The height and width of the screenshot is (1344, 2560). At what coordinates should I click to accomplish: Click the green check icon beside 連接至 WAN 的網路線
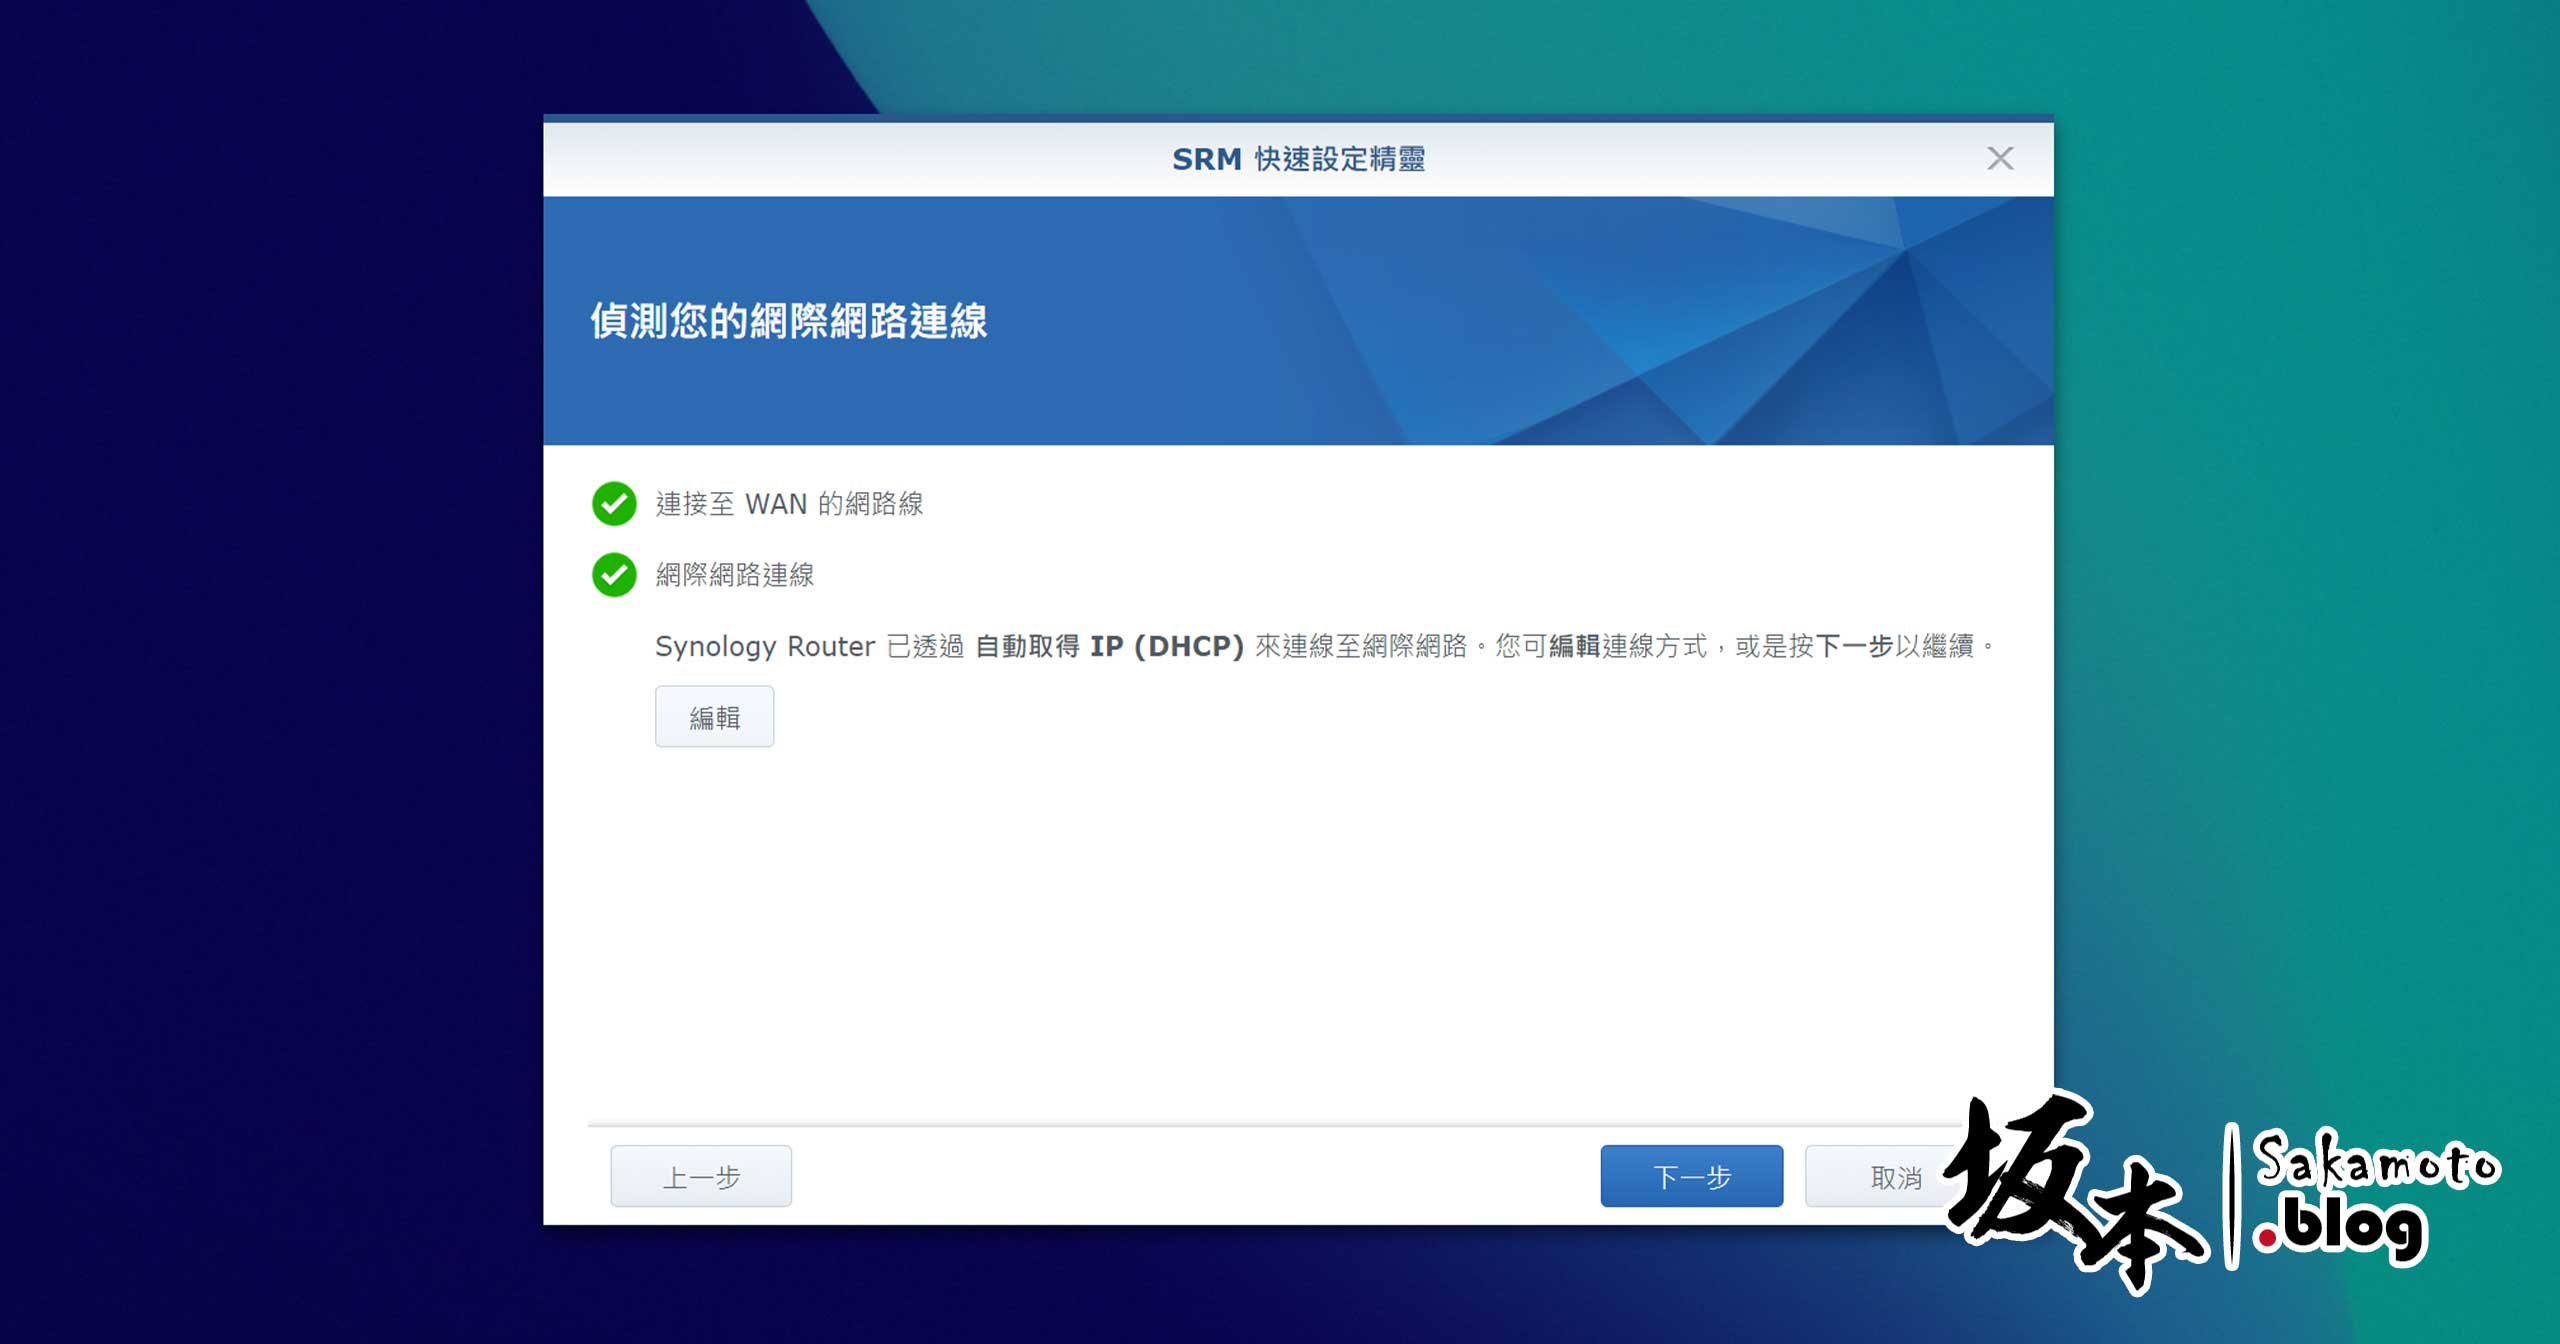pos(614,503)
